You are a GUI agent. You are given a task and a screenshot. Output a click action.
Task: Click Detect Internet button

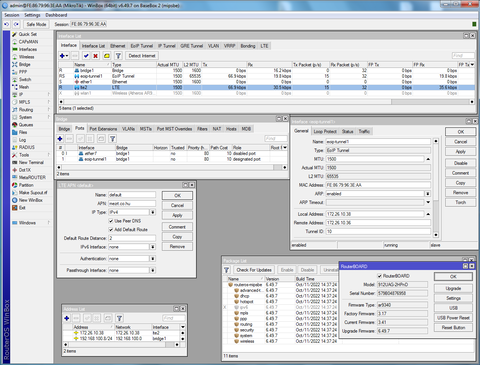(x=142, y=56)
